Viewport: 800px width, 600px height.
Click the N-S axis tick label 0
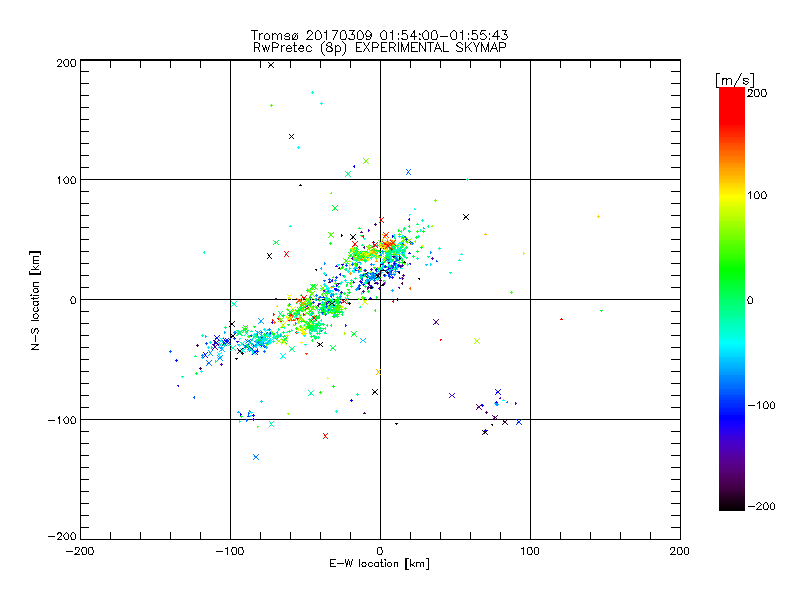click(x=73, y=300)
